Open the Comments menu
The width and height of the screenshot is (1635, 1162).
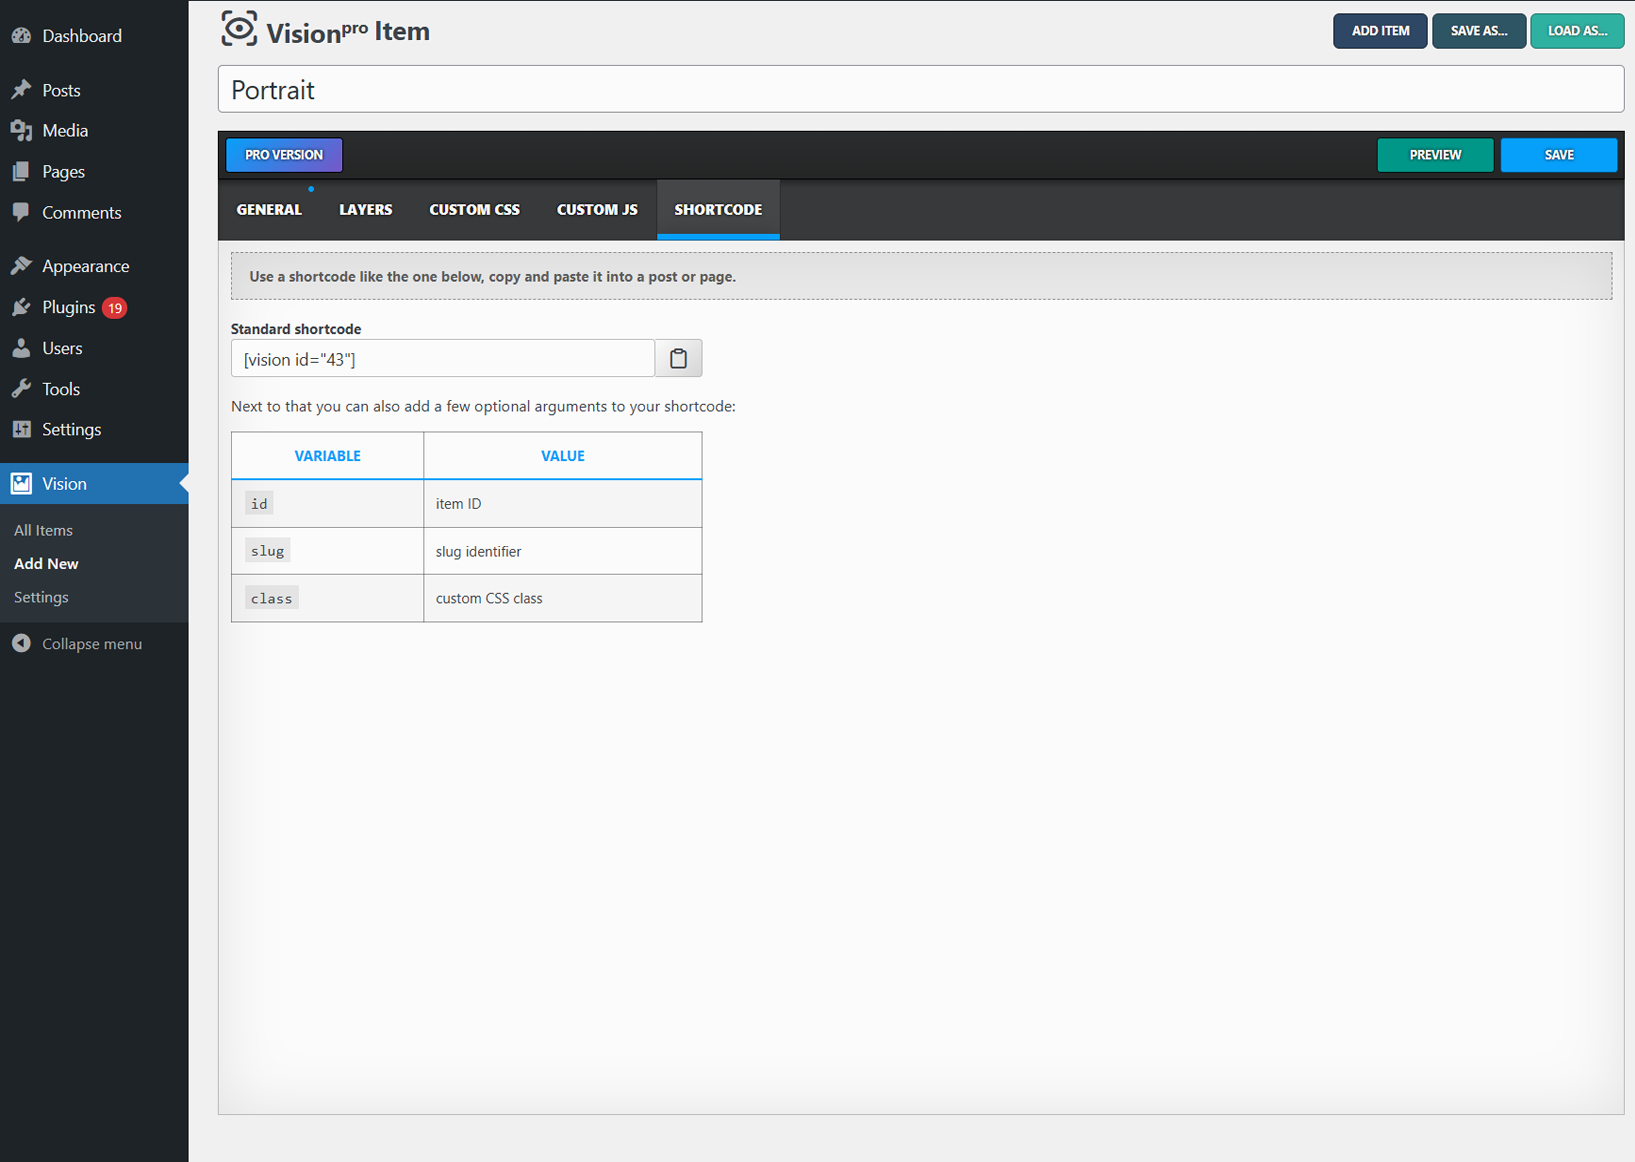pyautogui.click(x=94, y=212)
